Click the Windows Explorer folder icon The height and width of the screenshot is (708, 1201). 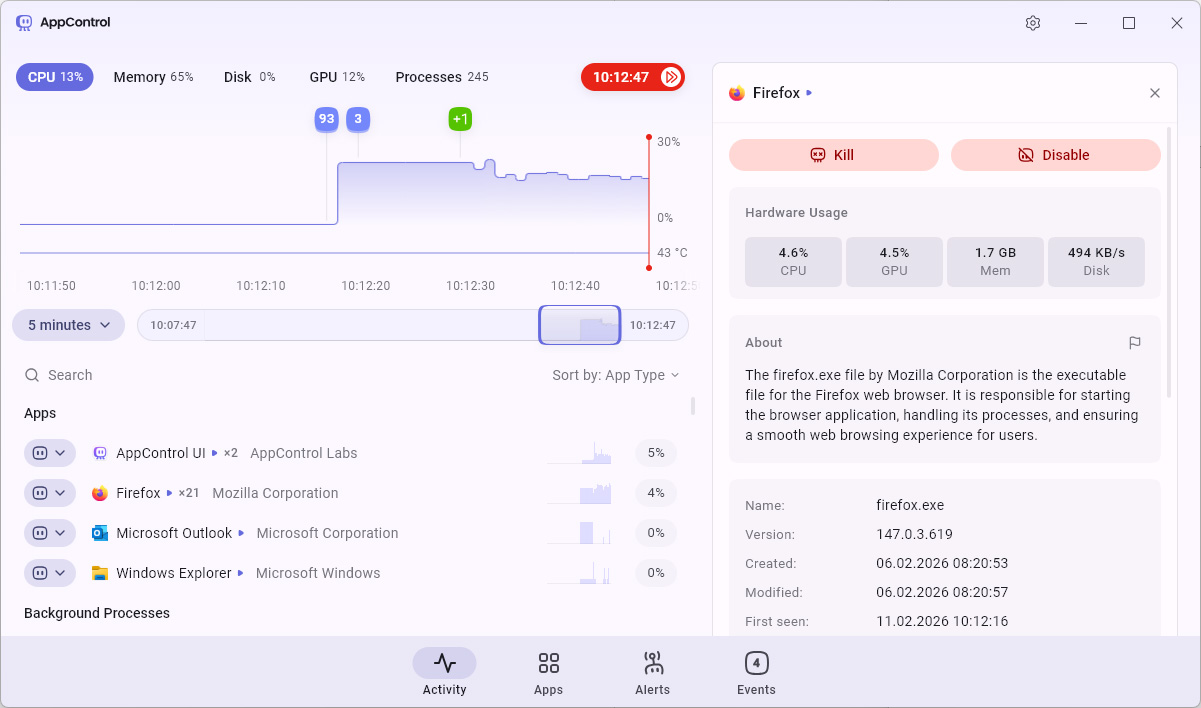[x=100, y=573]
